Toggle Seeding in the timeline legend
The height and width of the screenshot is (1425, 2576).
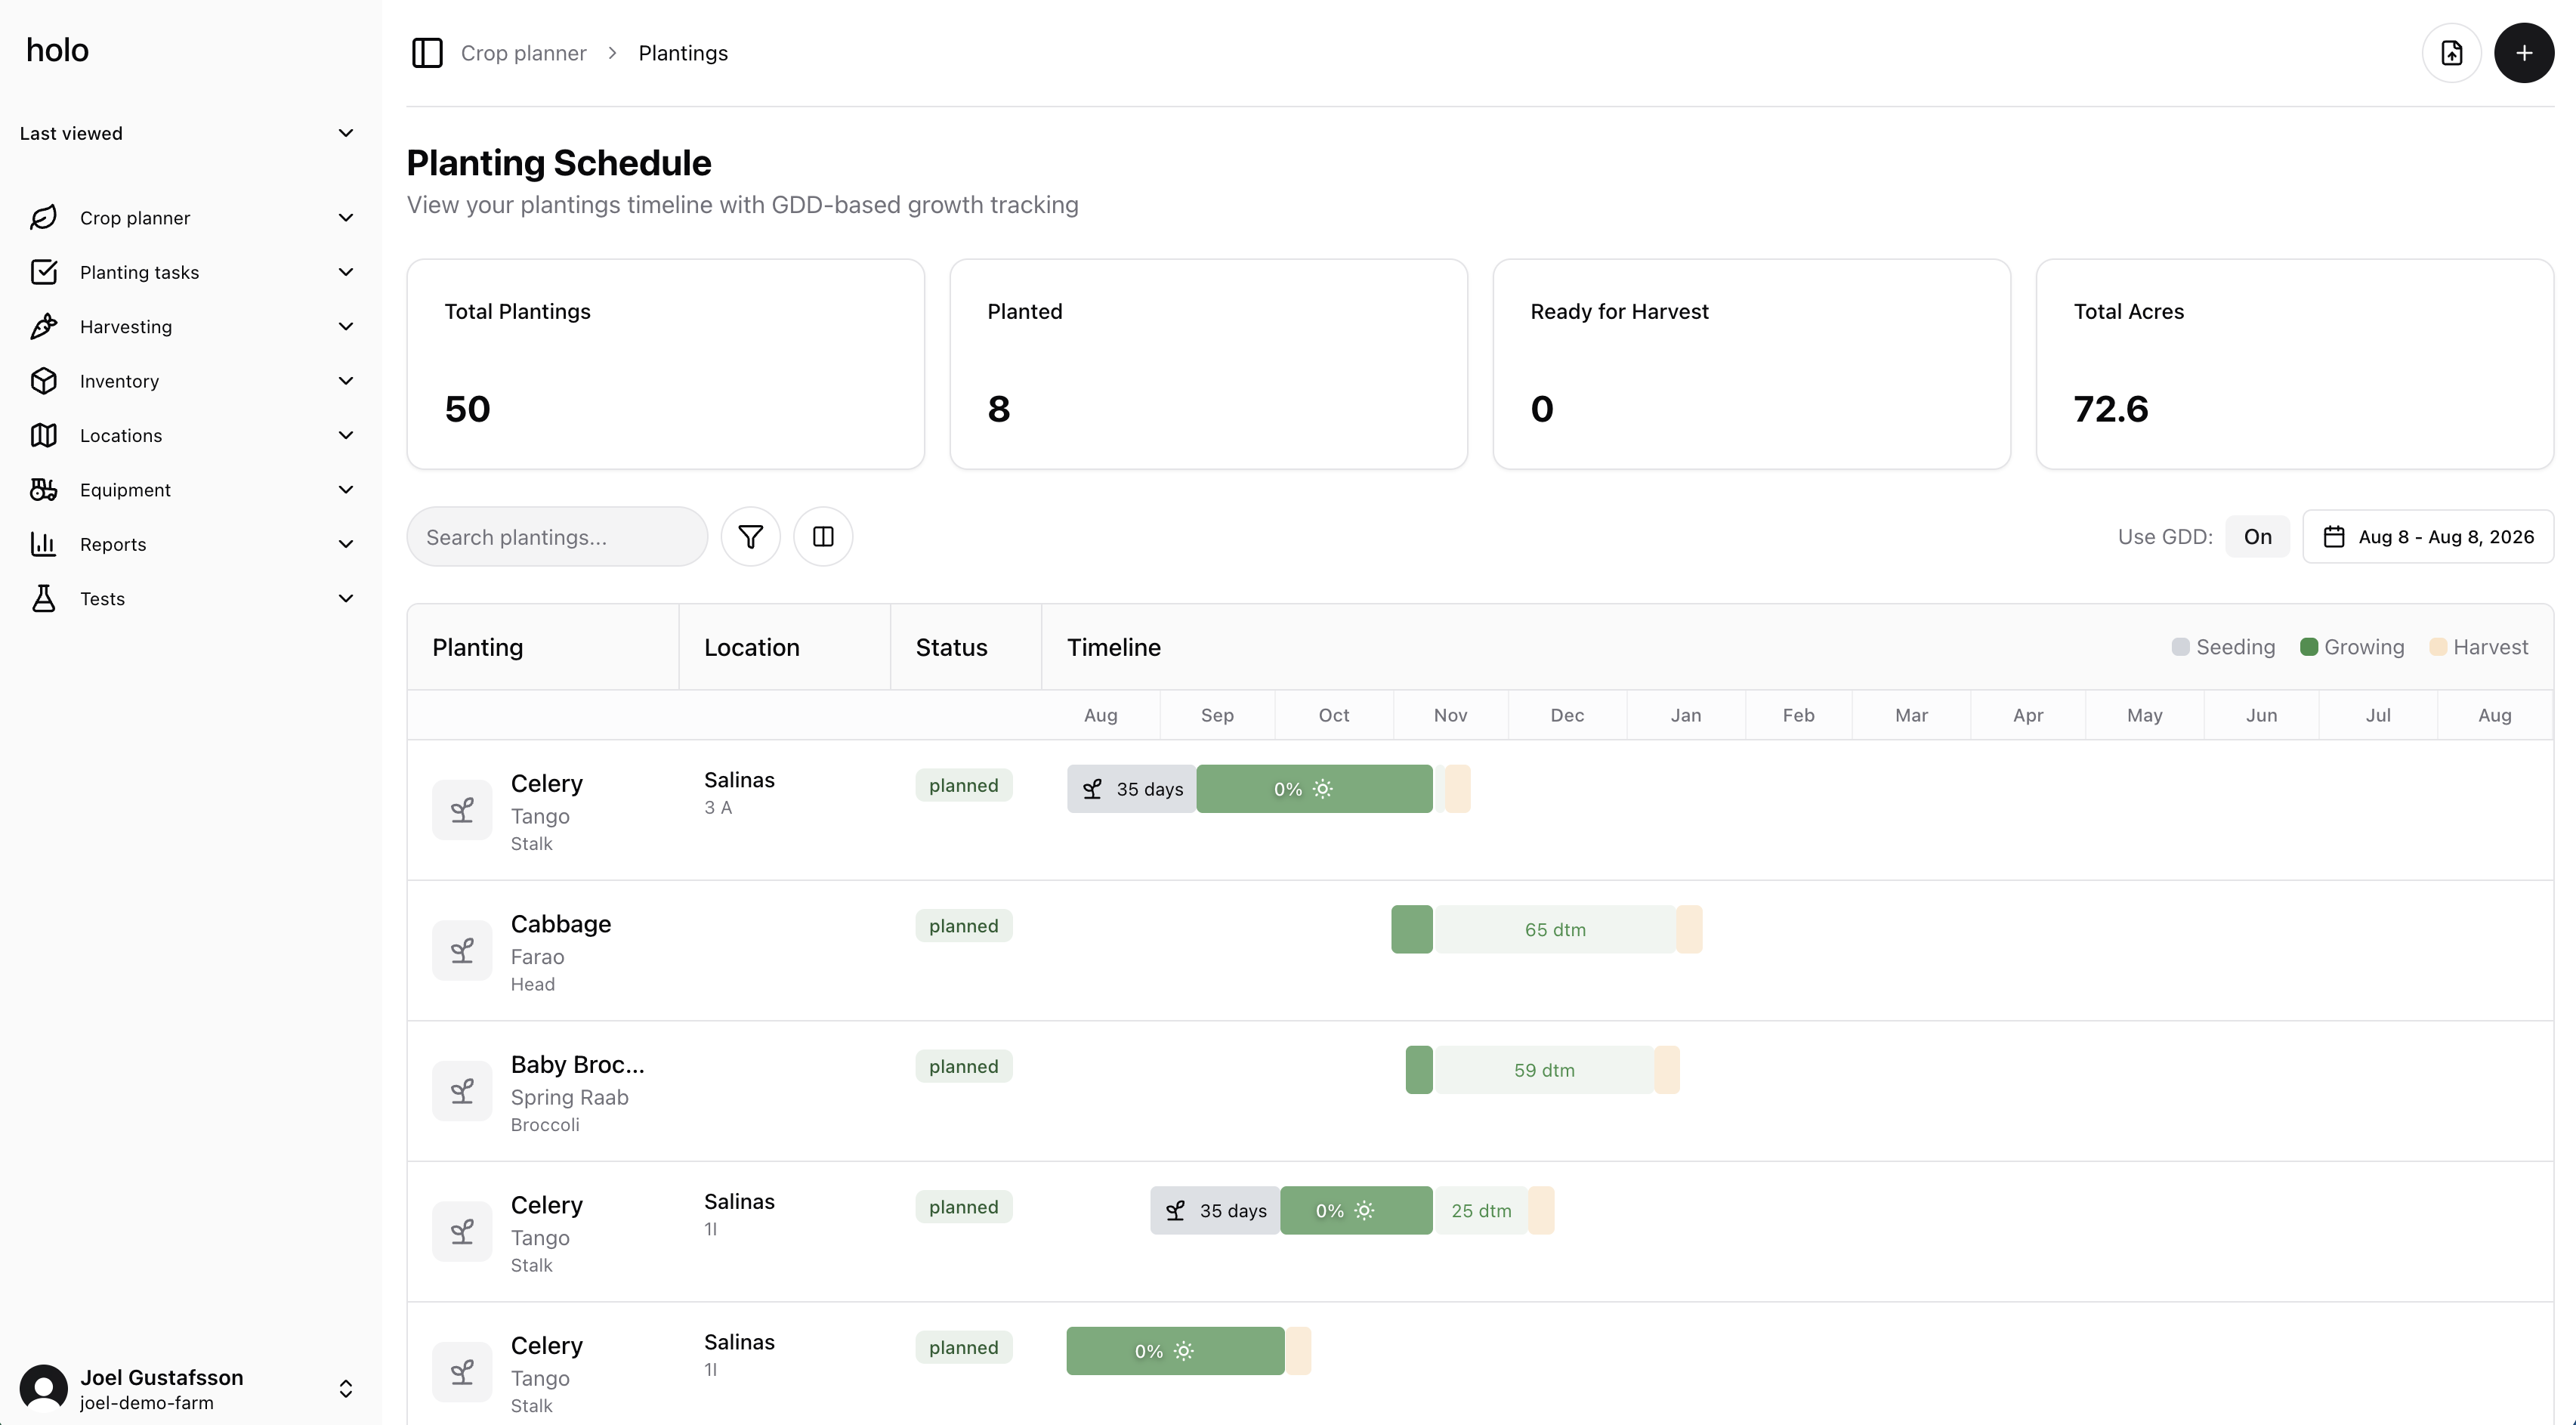2223,647
